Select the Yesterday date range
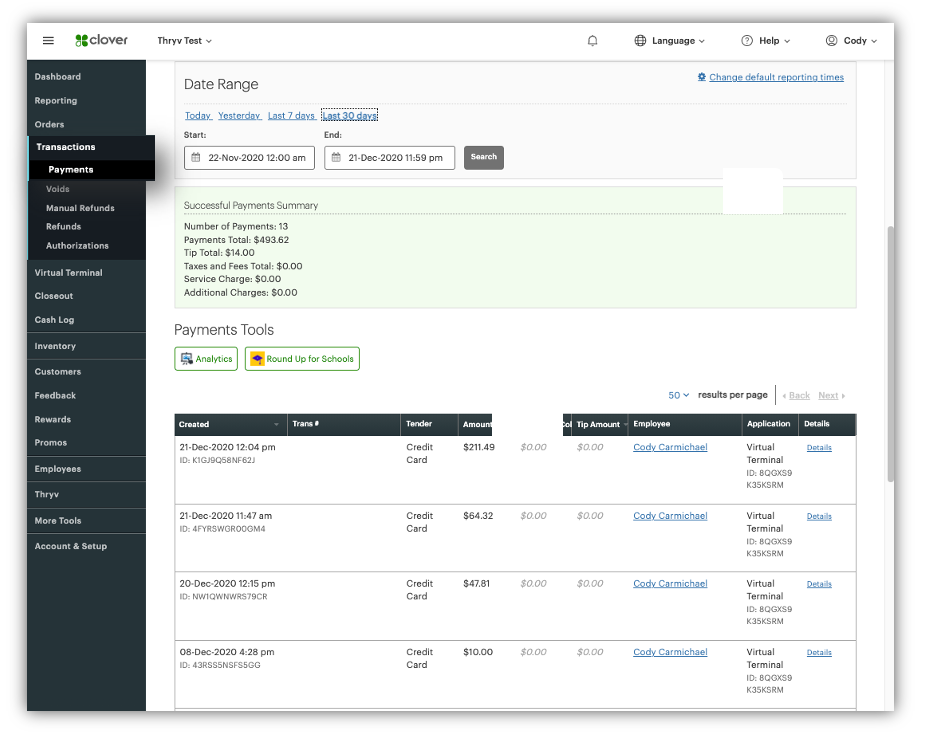The height and width of the screenshot is (734, 926). click(239, 116)
